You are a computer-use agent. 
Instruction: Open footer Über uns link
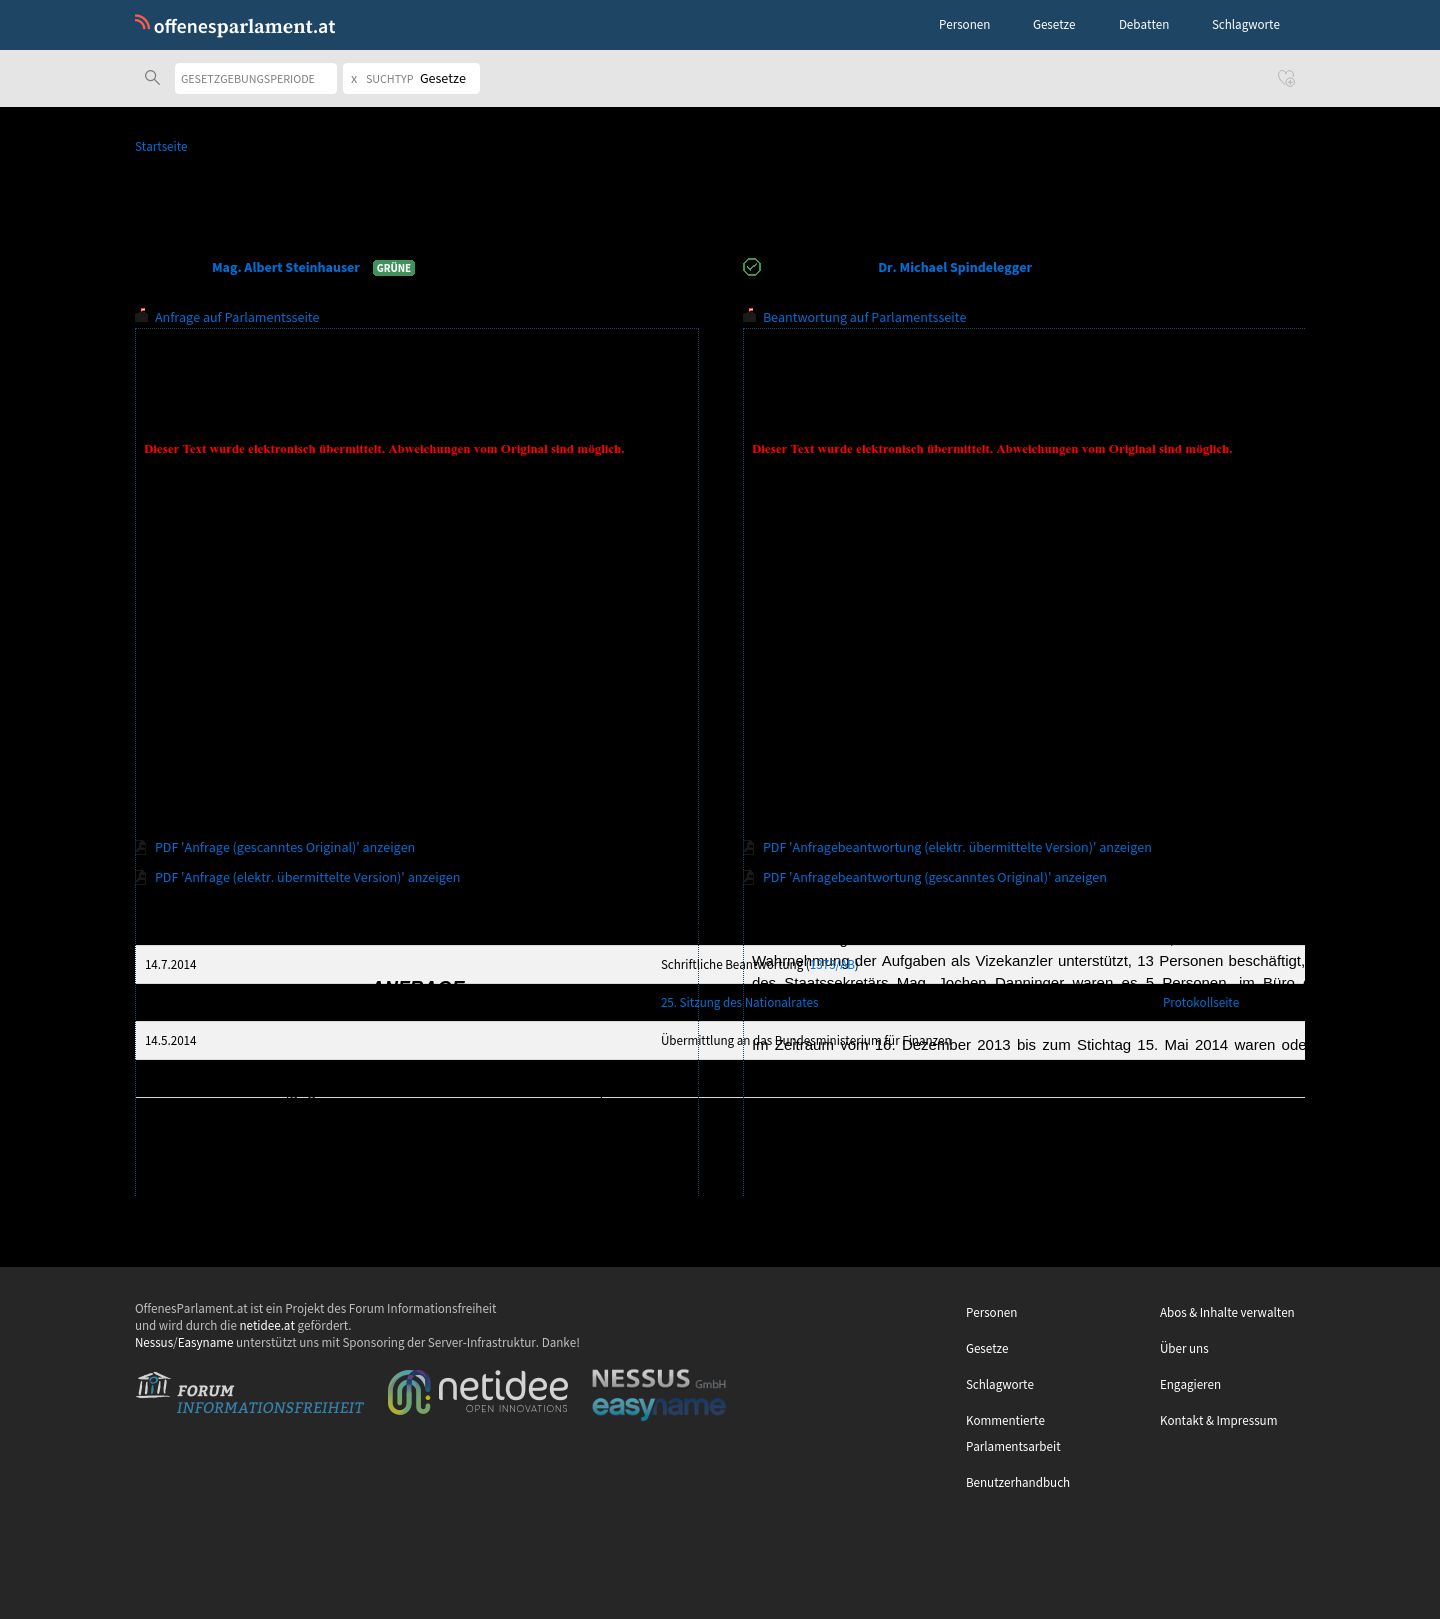[x=1184, y=1348]
